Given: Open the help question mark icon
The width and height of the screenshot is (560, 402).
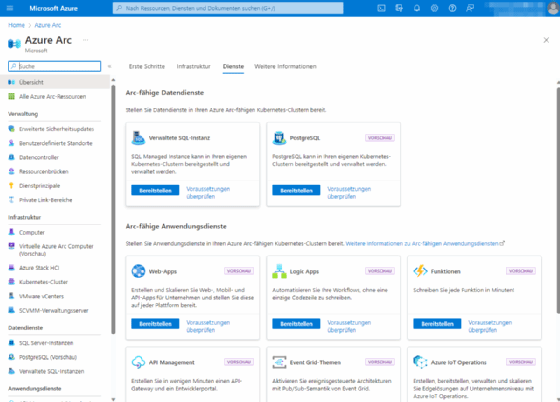Looking at the screenshot, I should coord(452,8).
